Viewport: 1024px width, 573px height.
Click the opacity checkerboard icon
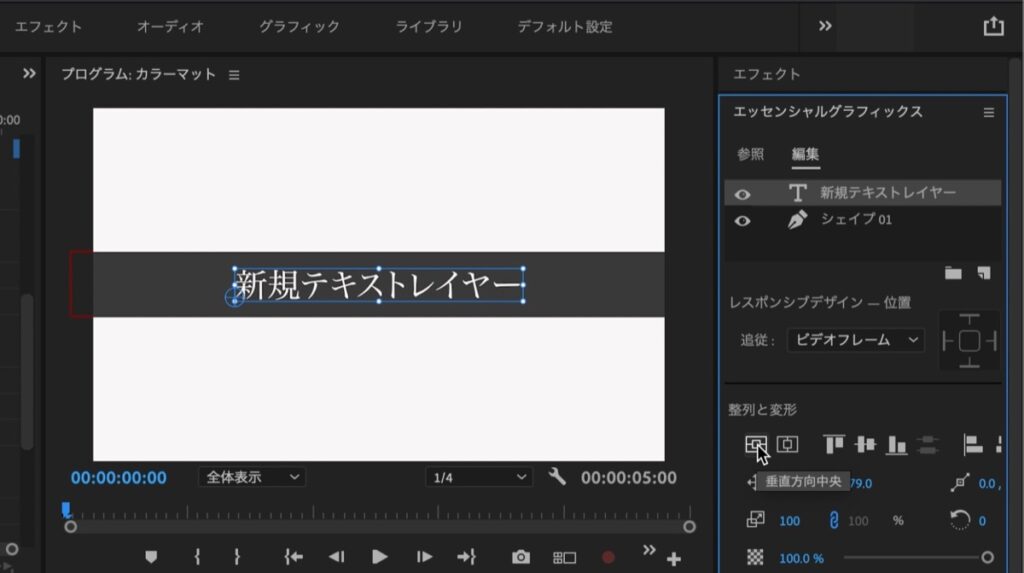coord(755,557)
